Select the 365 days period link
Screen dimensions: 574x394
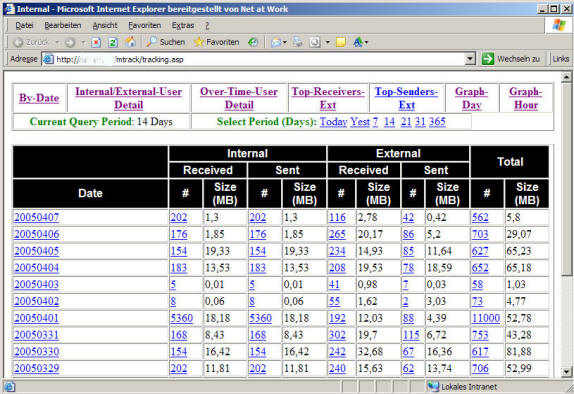[x=437, y=122]
